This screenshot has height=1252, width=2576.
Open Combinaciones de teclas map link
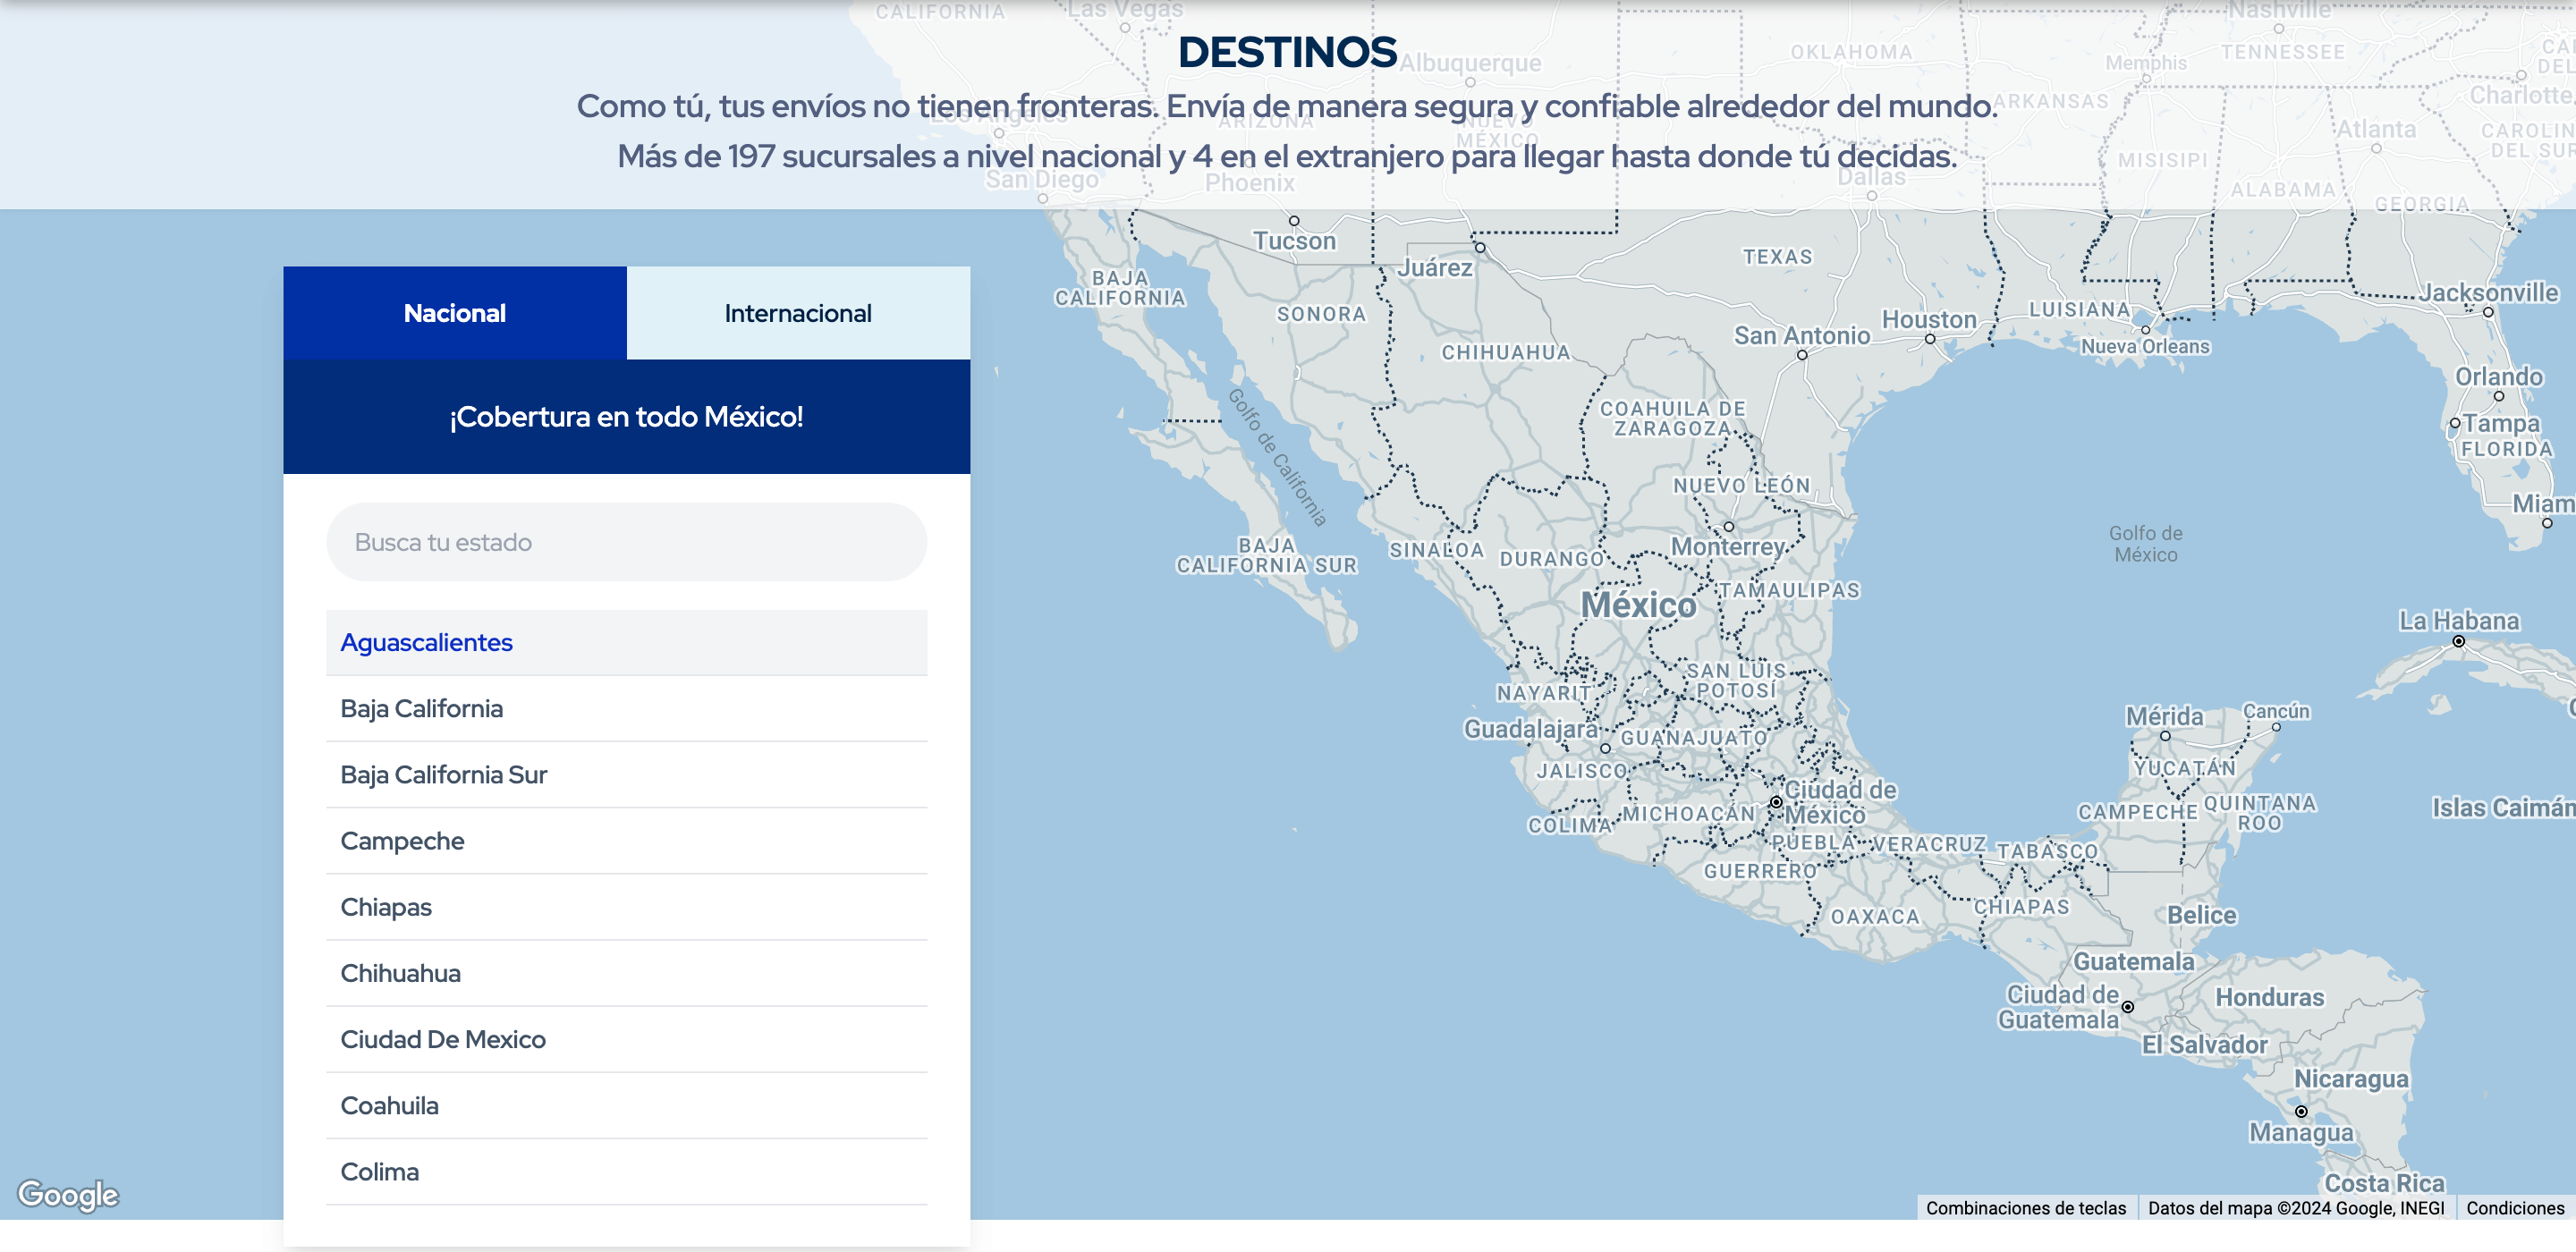pos(2025,1208)
